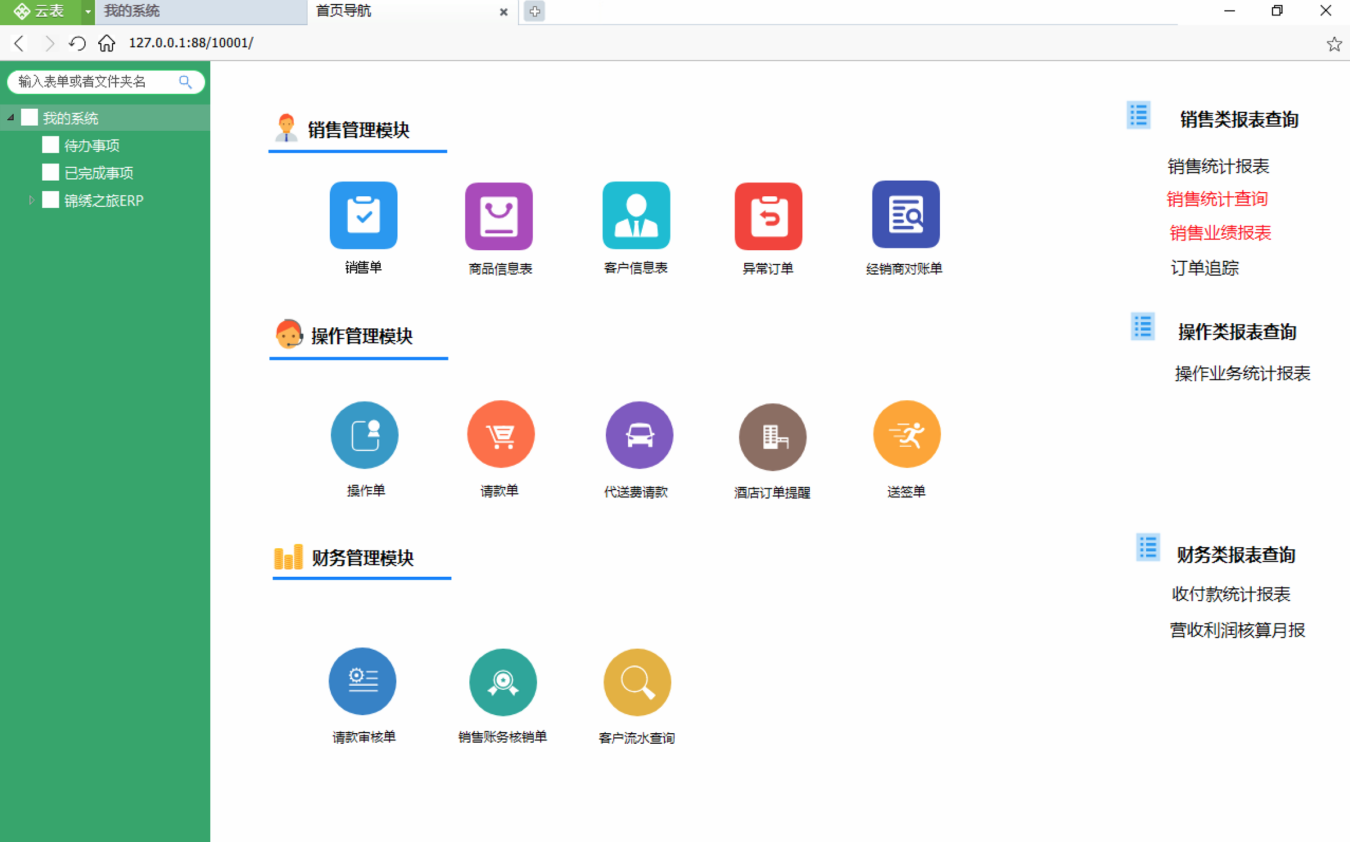Click the headset avatar by 操作管理模块
The image size is (1350, 842).
(x=289, y=334)
